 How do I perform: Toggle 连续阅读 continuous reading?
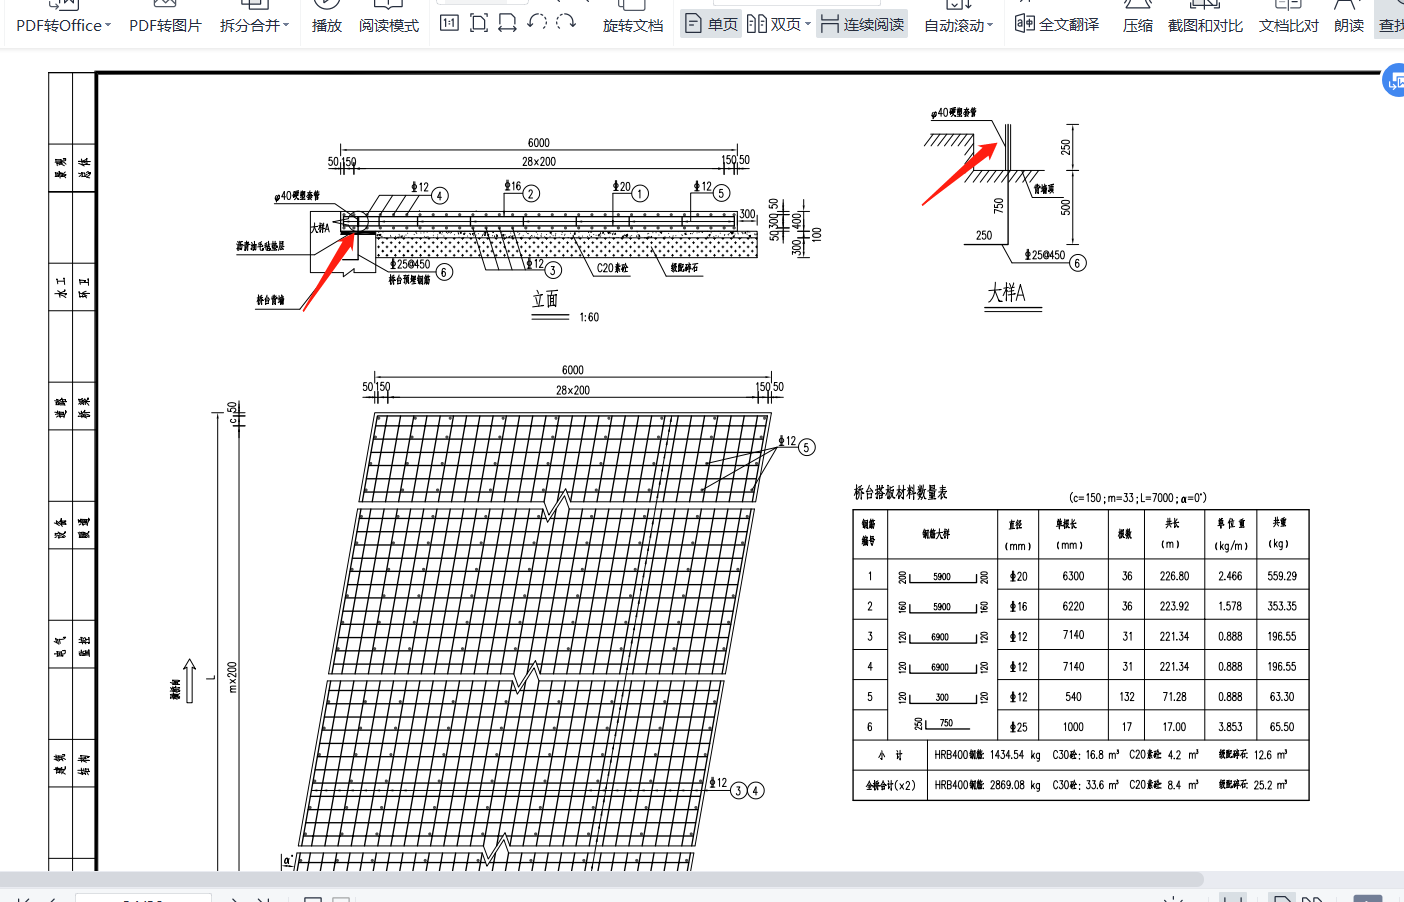coord(862,24)
